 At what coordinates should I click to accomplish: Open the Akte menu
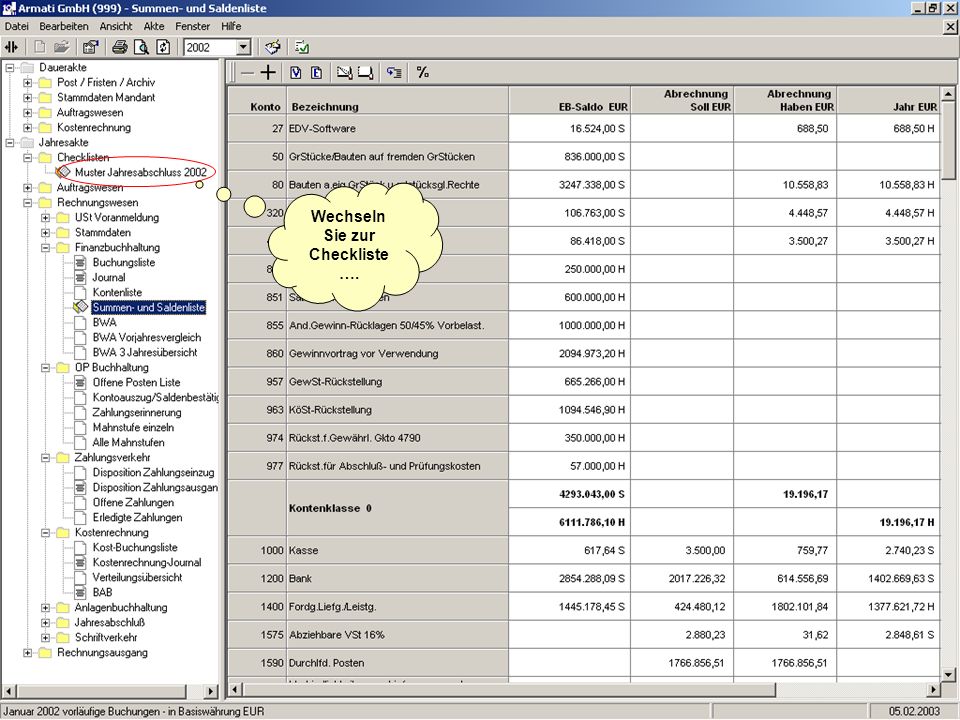coord(154,26)
